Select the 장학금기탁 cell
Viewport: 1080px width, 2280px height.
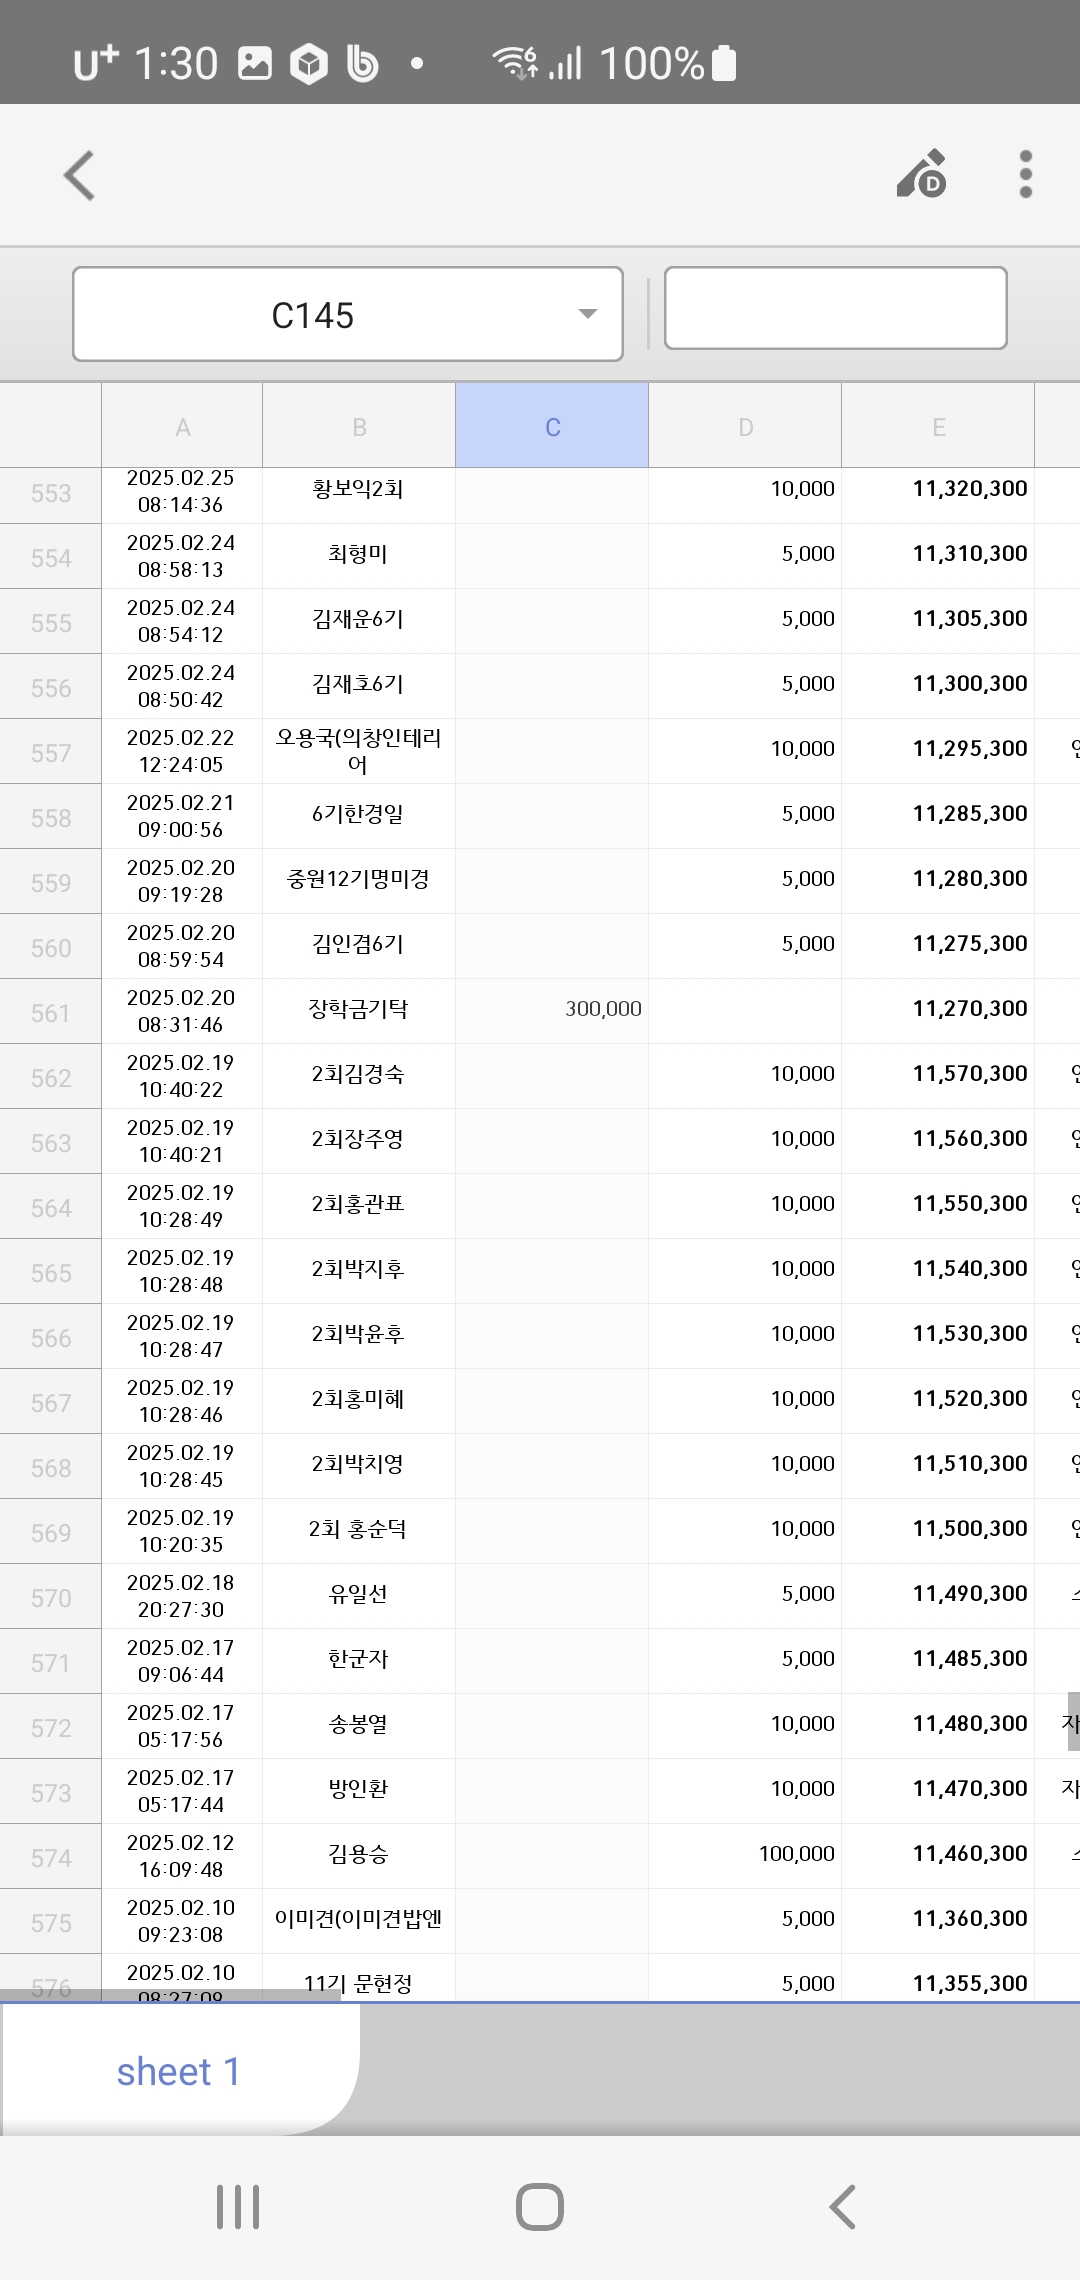coord(358,1010)
